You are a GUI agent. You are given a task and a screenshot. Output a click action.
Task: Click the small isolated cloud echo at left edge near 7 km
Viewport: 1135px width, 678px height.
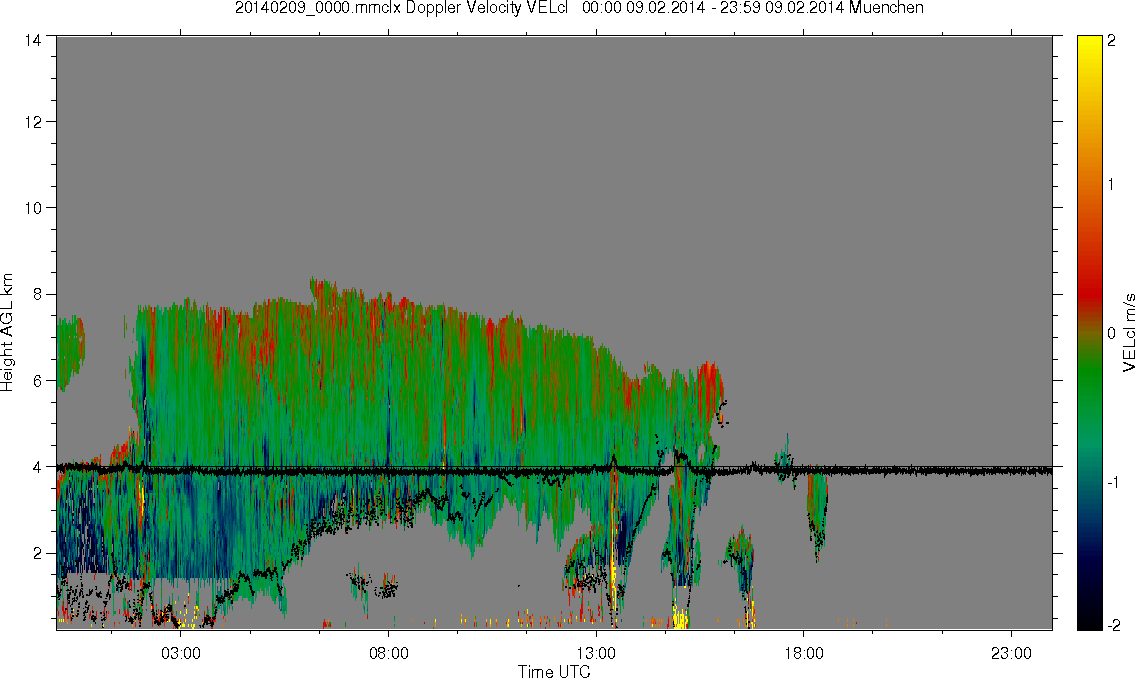(x=70, y=352)
